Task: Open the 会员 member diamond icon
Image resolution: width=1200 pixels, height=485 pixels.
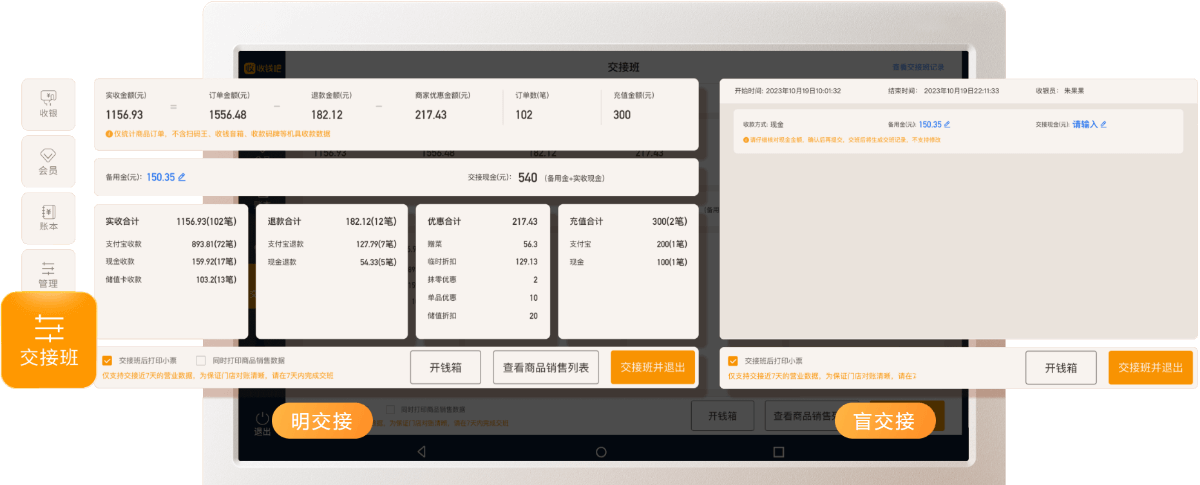Action: click(48, 161)
